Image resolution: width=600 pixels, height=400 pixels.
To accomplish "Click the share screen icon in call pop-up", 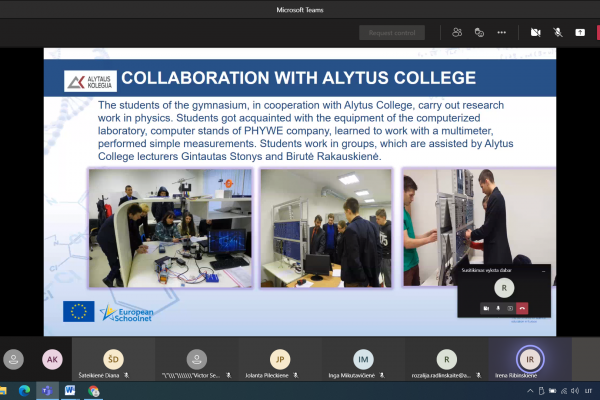I will click(x=510, y=308).
